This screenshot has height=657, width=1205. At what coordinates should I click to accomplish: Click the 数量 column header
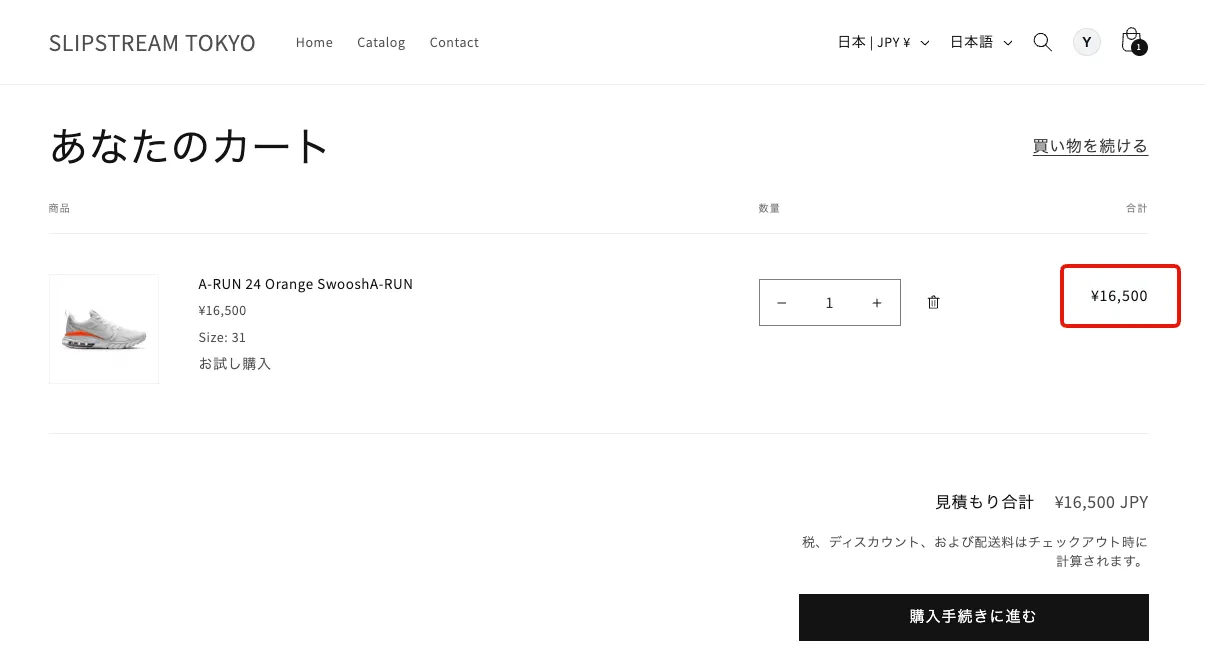[769, 208]
